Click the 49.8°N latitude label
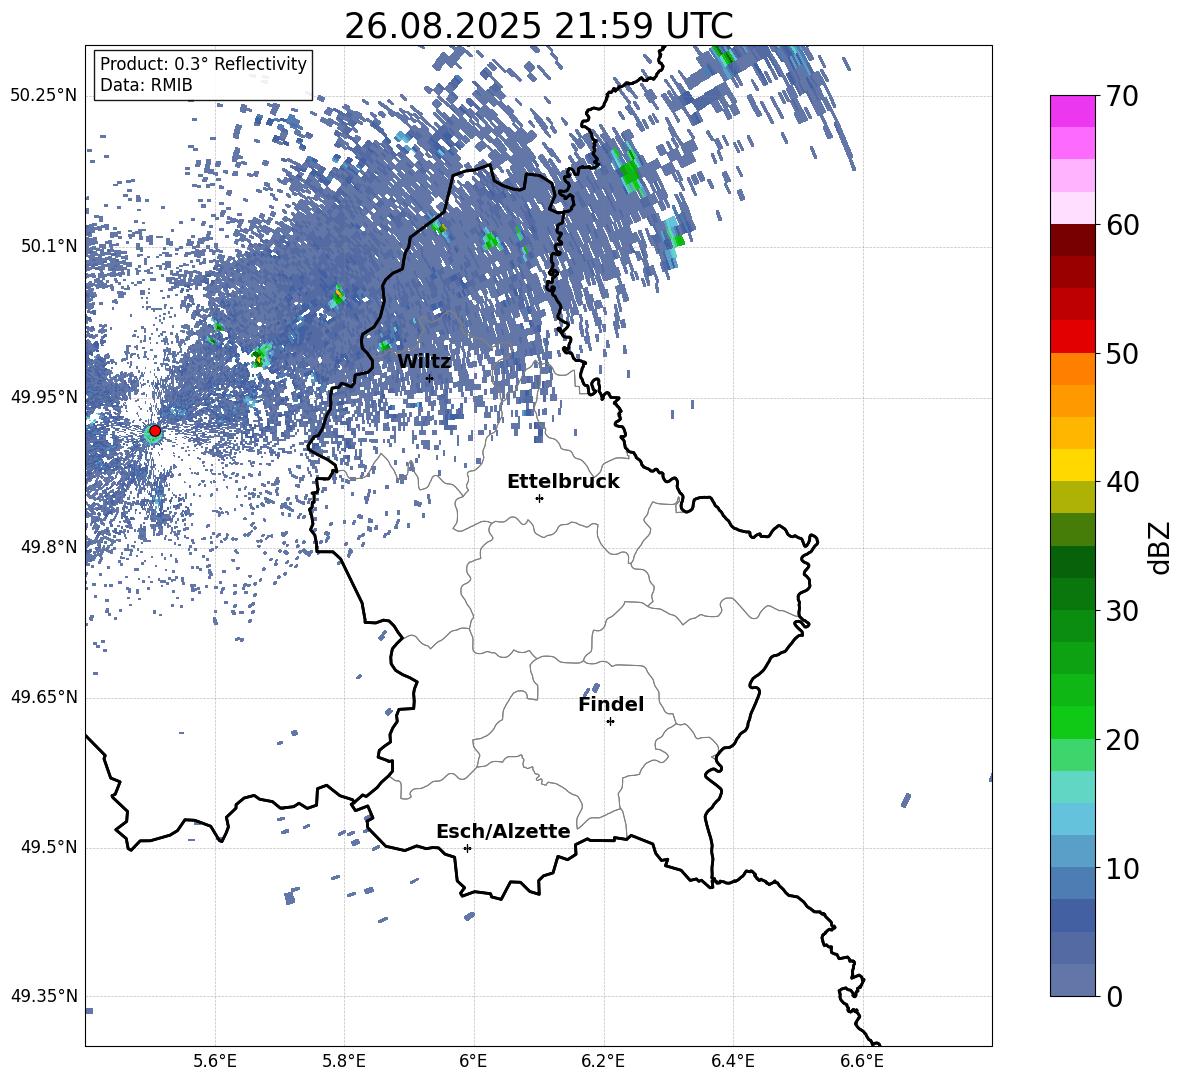This screenshot has height=1081, width=1184. click(48, 547)
